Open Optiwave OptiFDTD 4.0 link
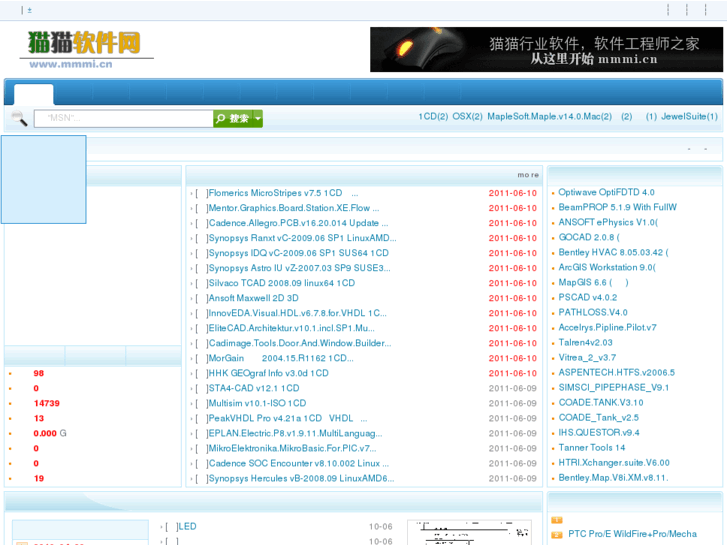This screenshot has height=545, width=727. [x=606, y=192]
